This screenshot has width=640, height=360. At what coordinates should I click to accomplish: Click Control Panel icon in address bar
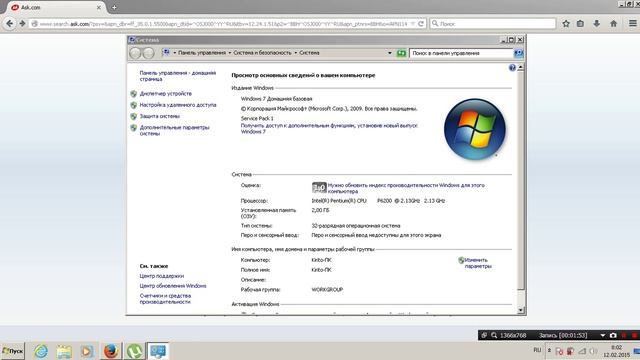click(x=166, y=52)
